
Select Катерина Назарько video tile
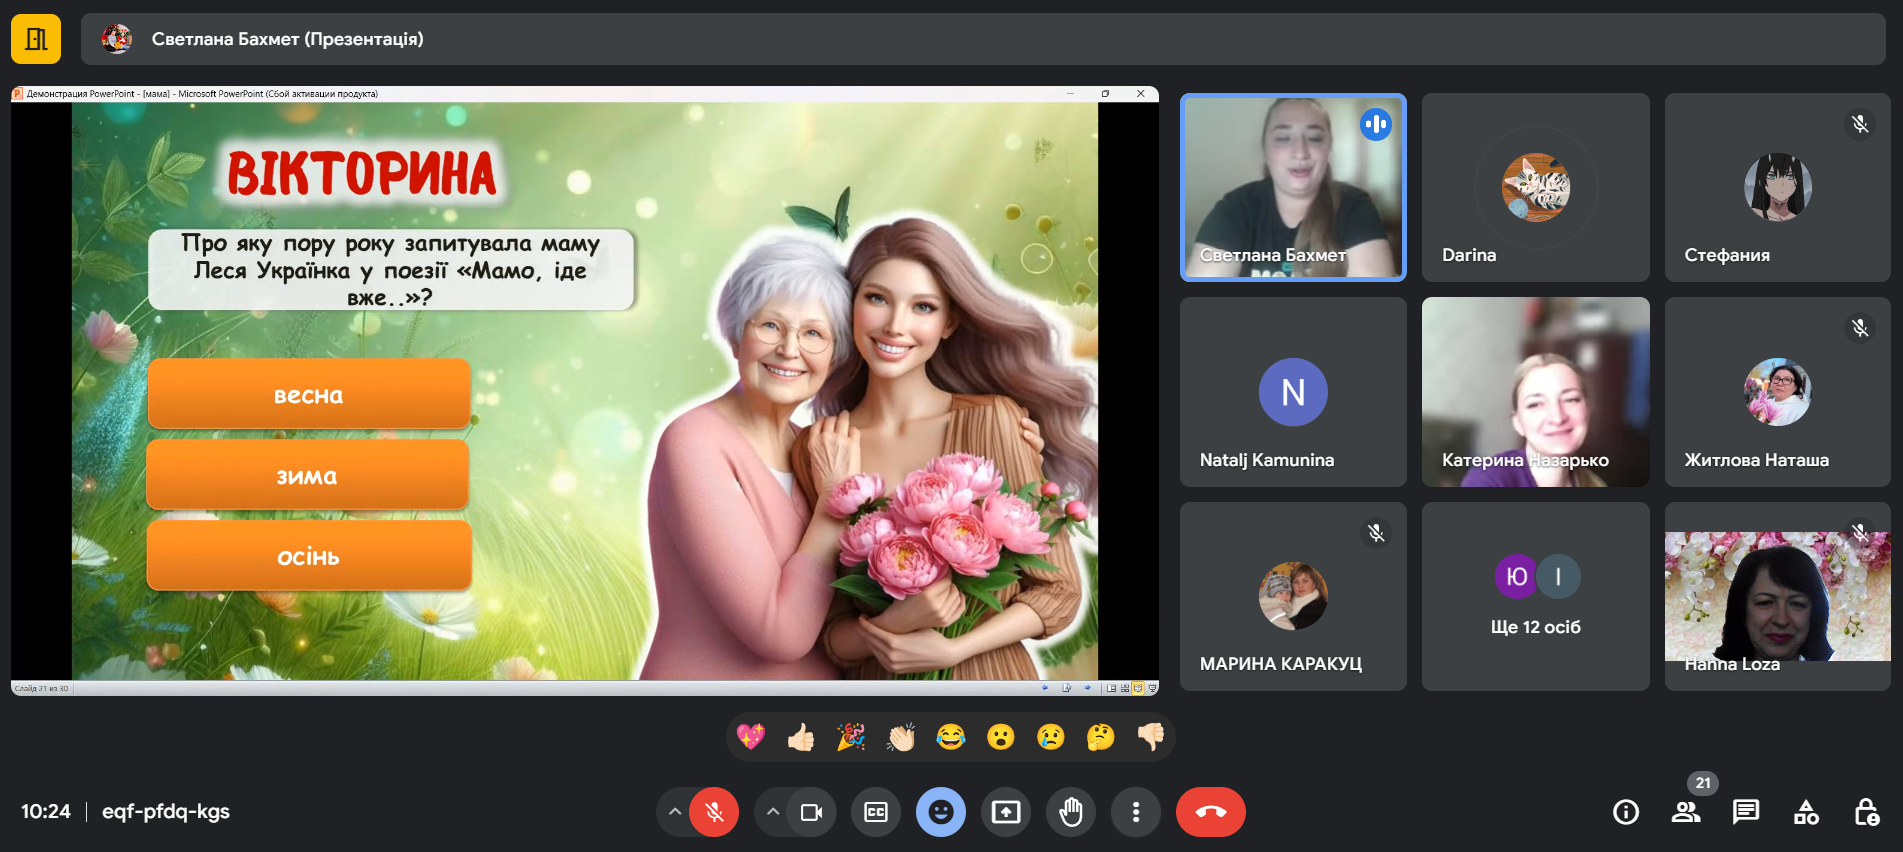tap(1535, 392)
